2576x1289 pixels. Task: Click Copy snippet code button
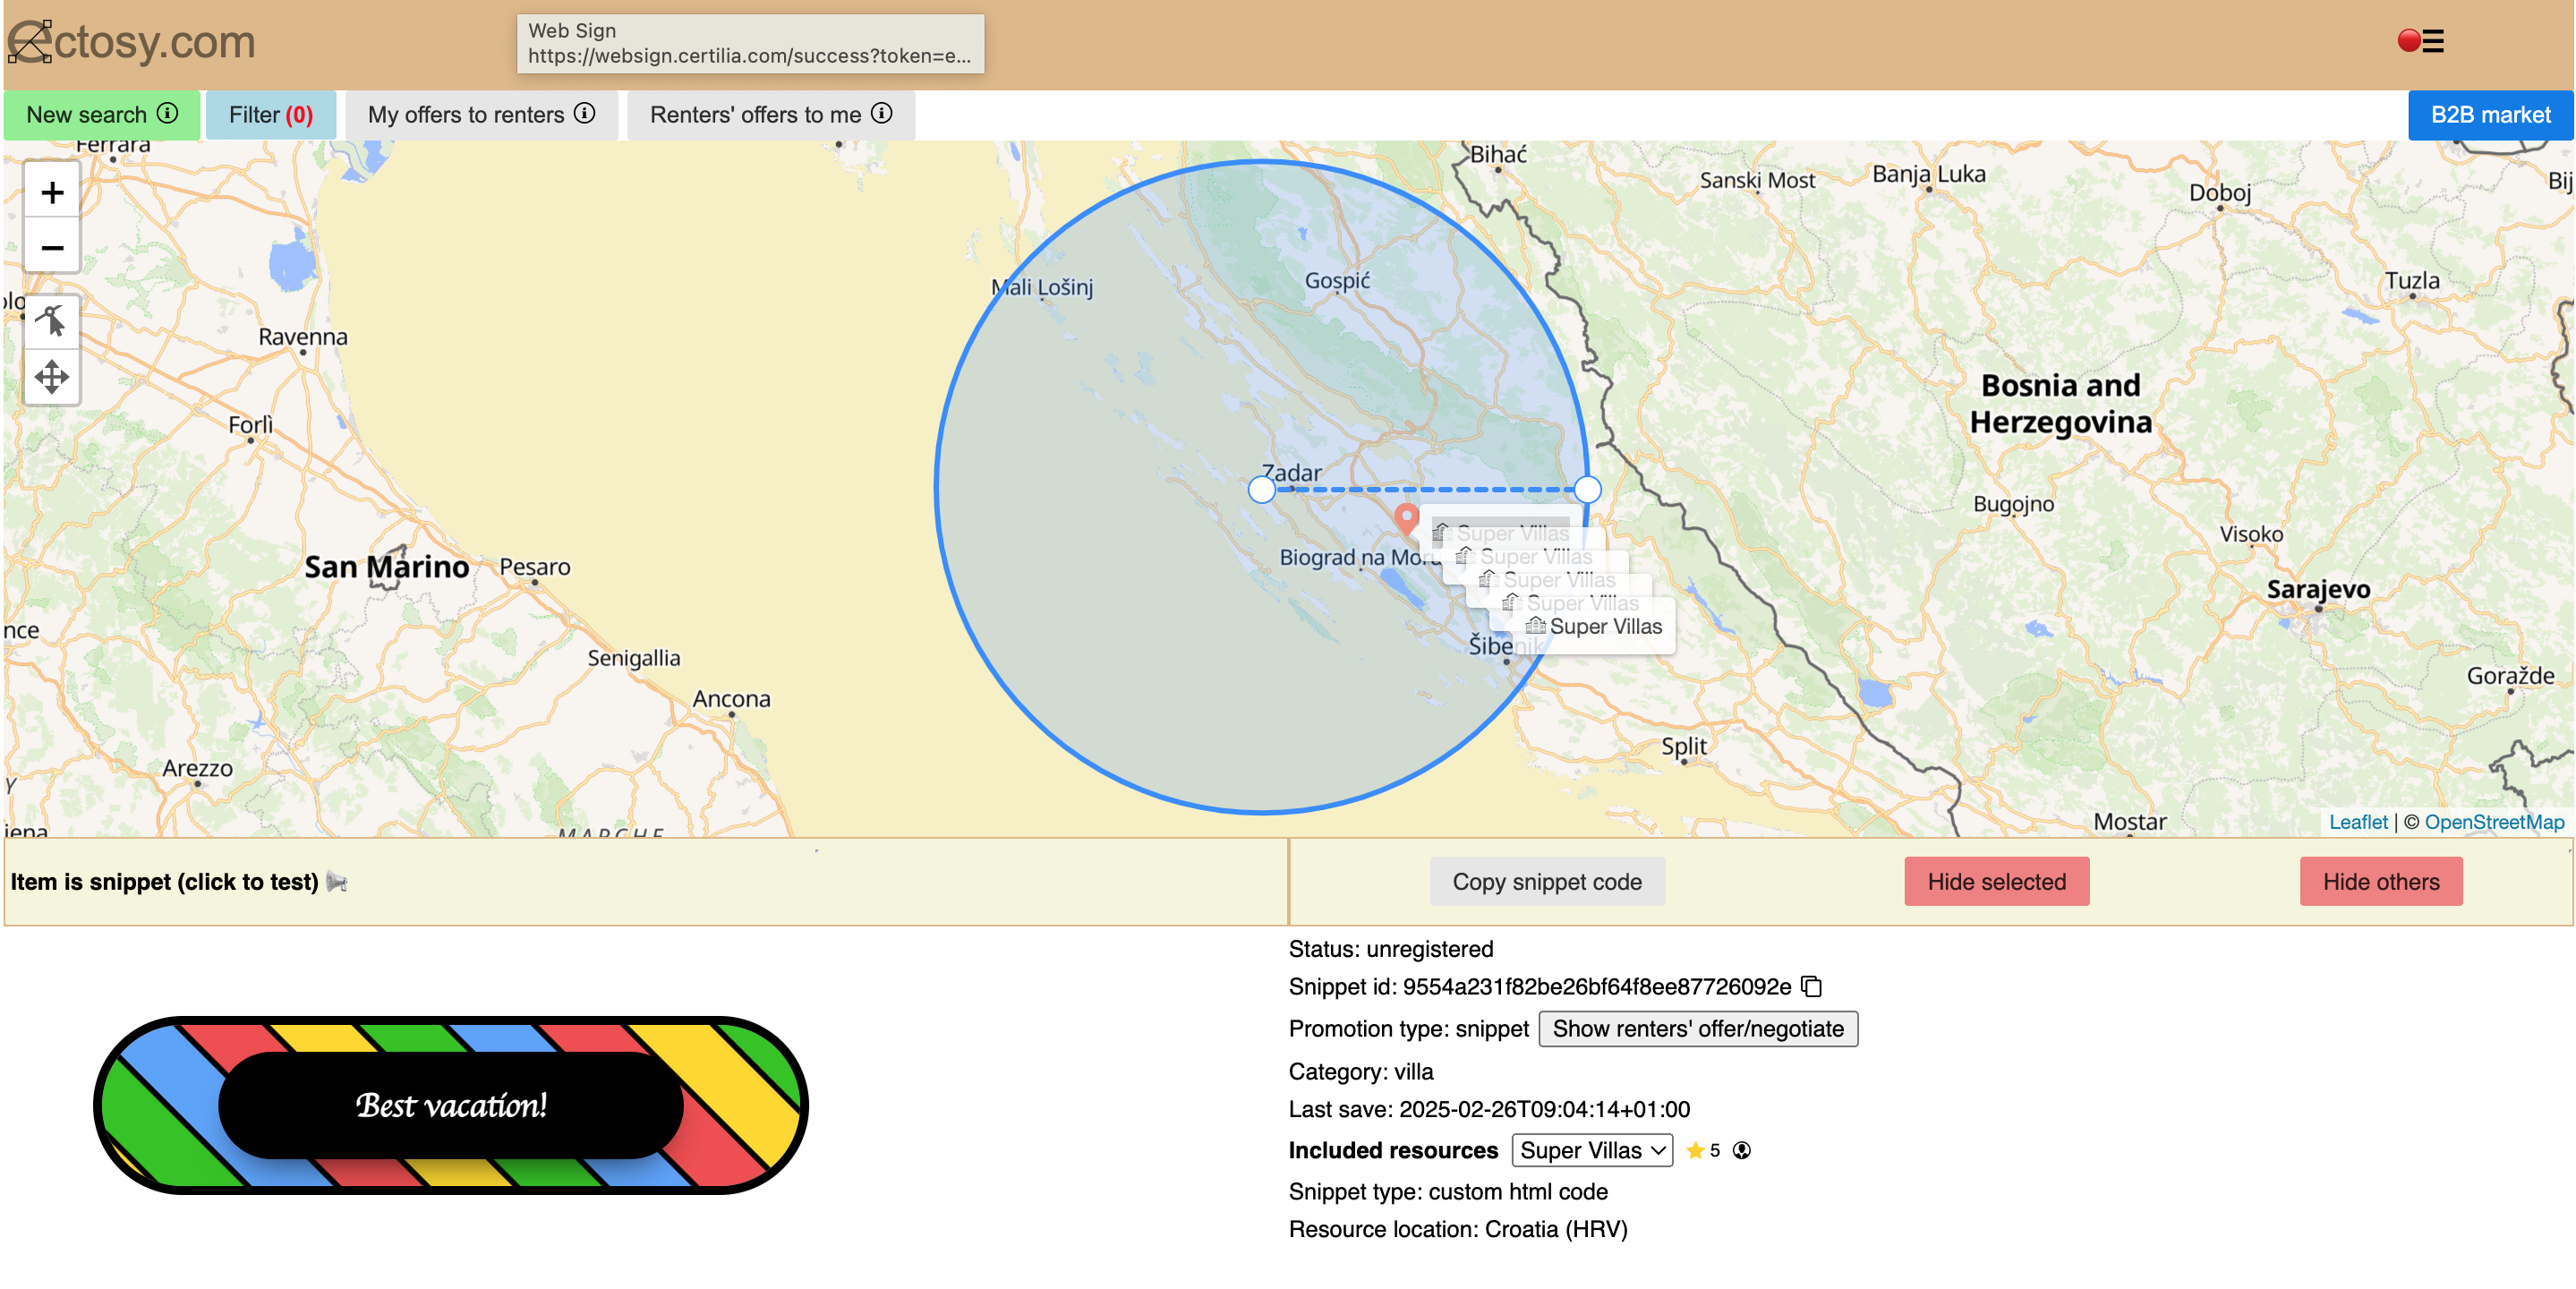(1546, 881)
